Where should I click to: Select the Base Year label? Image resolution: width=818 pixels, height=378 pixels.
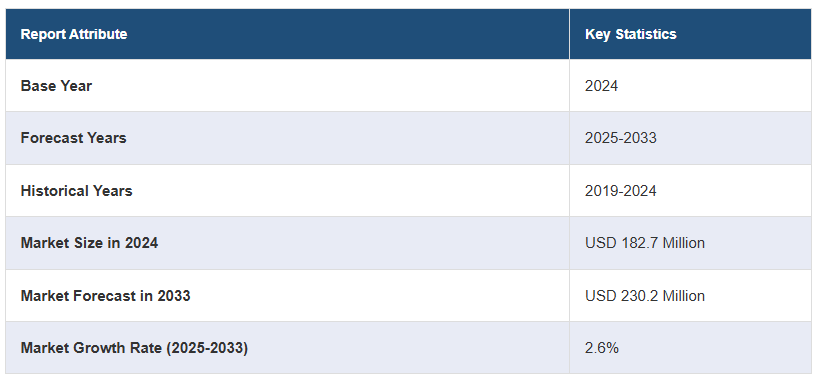pos(56,86)
